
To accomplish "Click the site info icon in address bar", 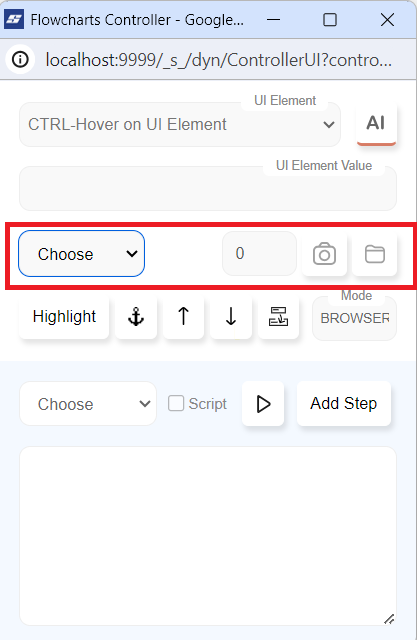I will [20, 60].
